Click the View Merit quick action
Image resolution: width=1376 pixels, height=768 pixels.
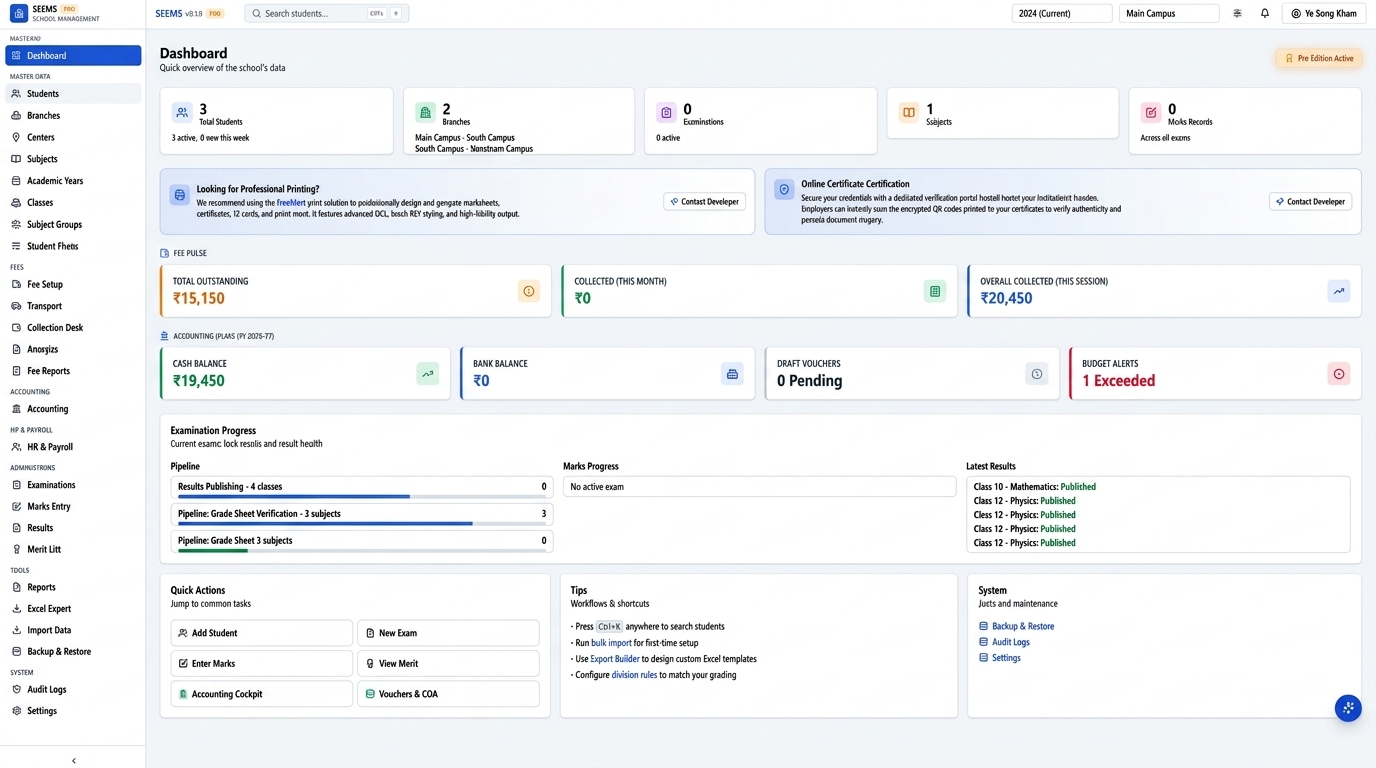point(448,663)
